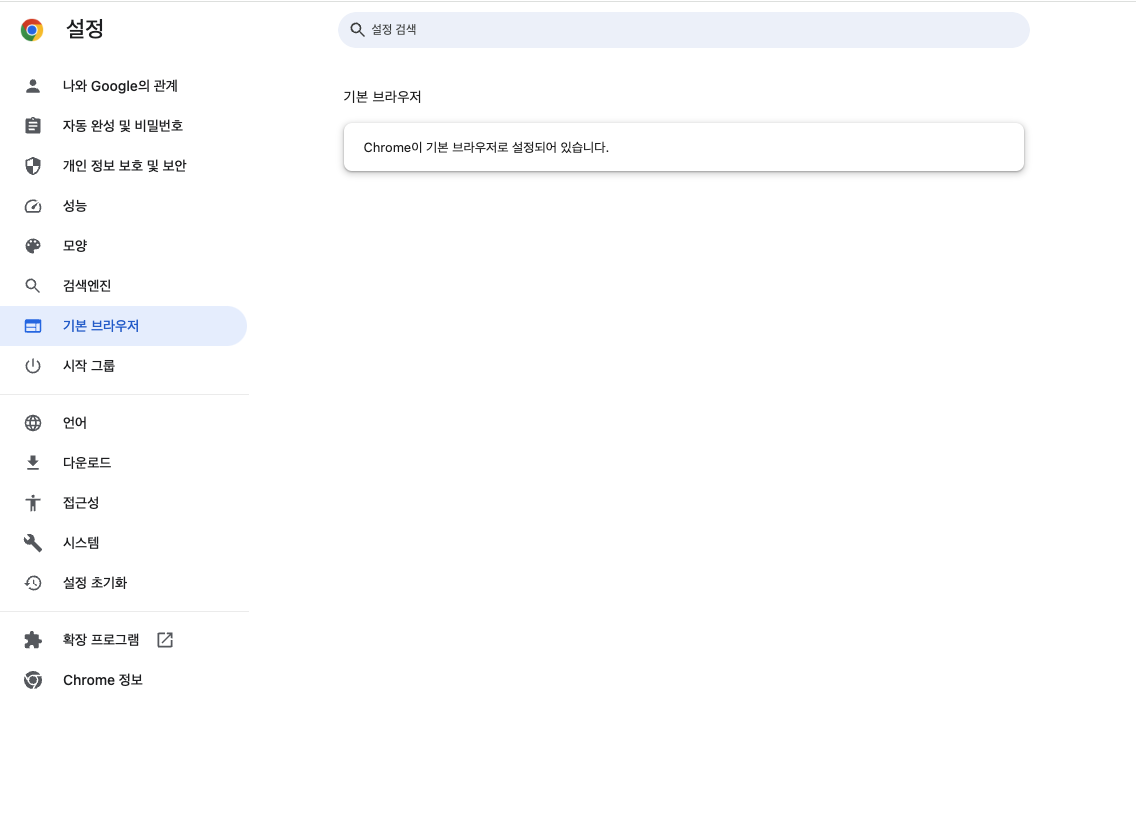Click the wrench icon for 시스템
The width and height of the screenshot is (1136, 824).
coord(33,543)
